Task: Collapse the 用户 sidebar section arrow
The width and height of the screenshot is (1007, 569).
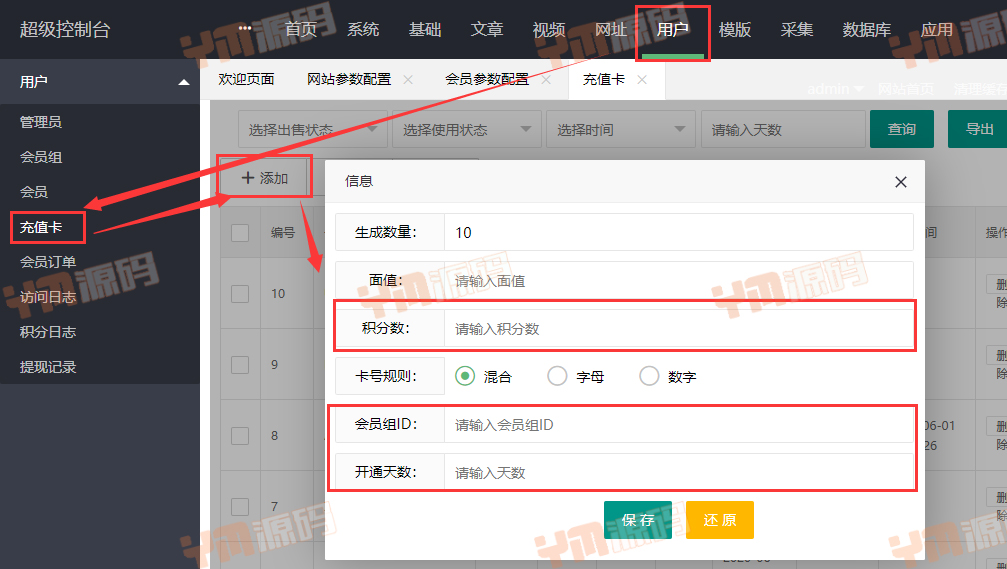Action: pos(183,82)
